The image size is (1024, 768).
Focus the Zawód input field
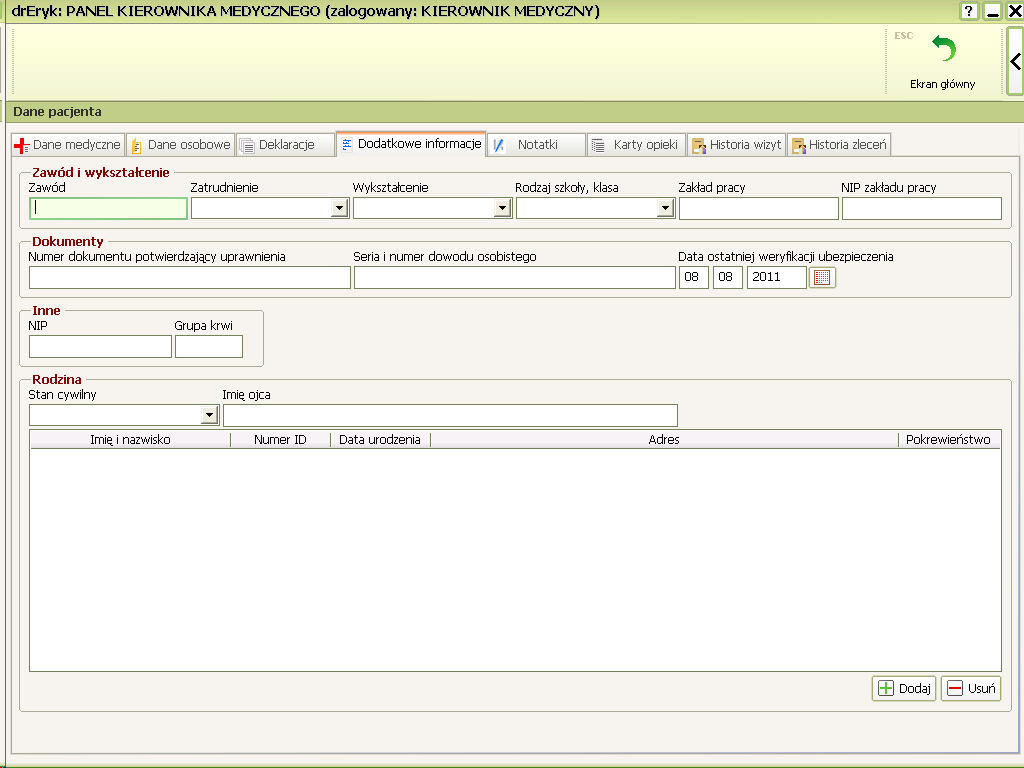pos(108,208)
